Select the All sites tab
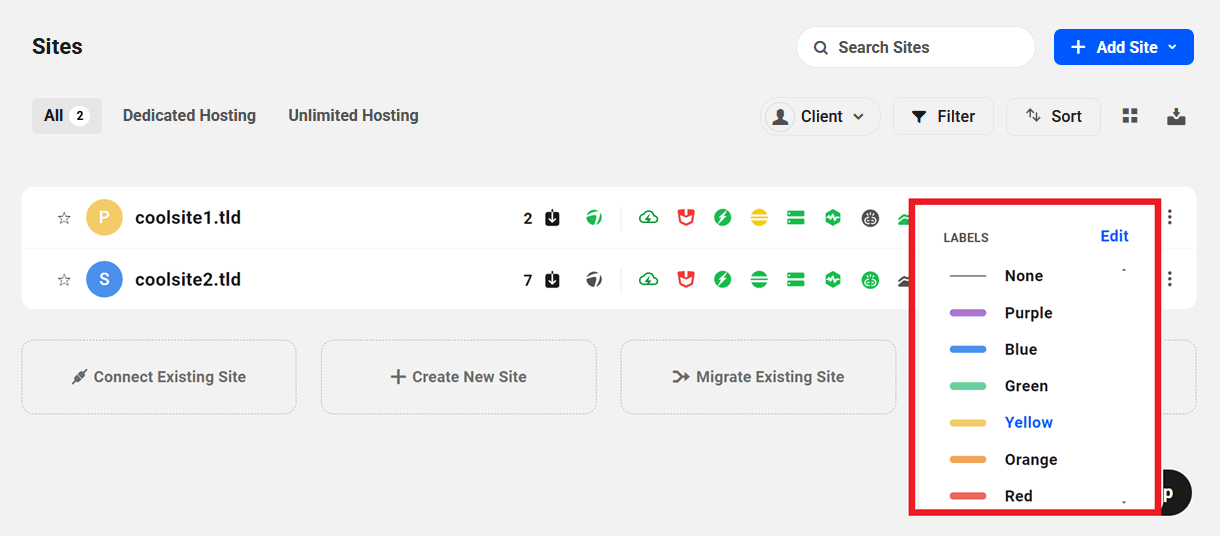This screenshot has height=536, width=1220. click(x=67, y=116)
